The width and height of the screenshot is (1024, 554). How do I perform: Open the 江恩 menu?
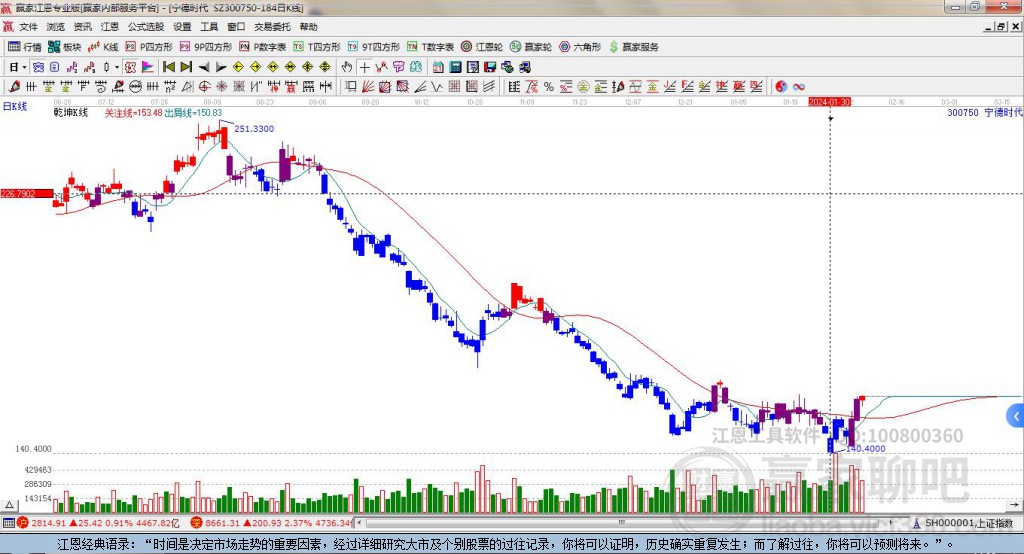(110, 27)
